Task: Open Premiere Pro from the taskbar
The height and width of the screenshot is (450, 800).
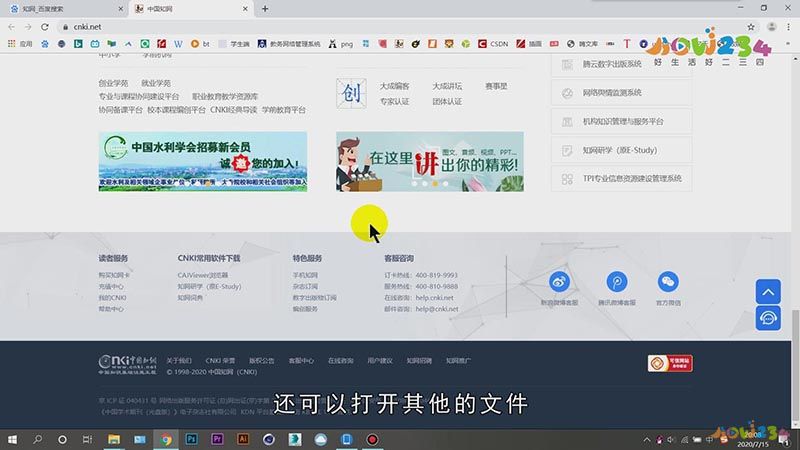Action: click(x=217, y=439)
